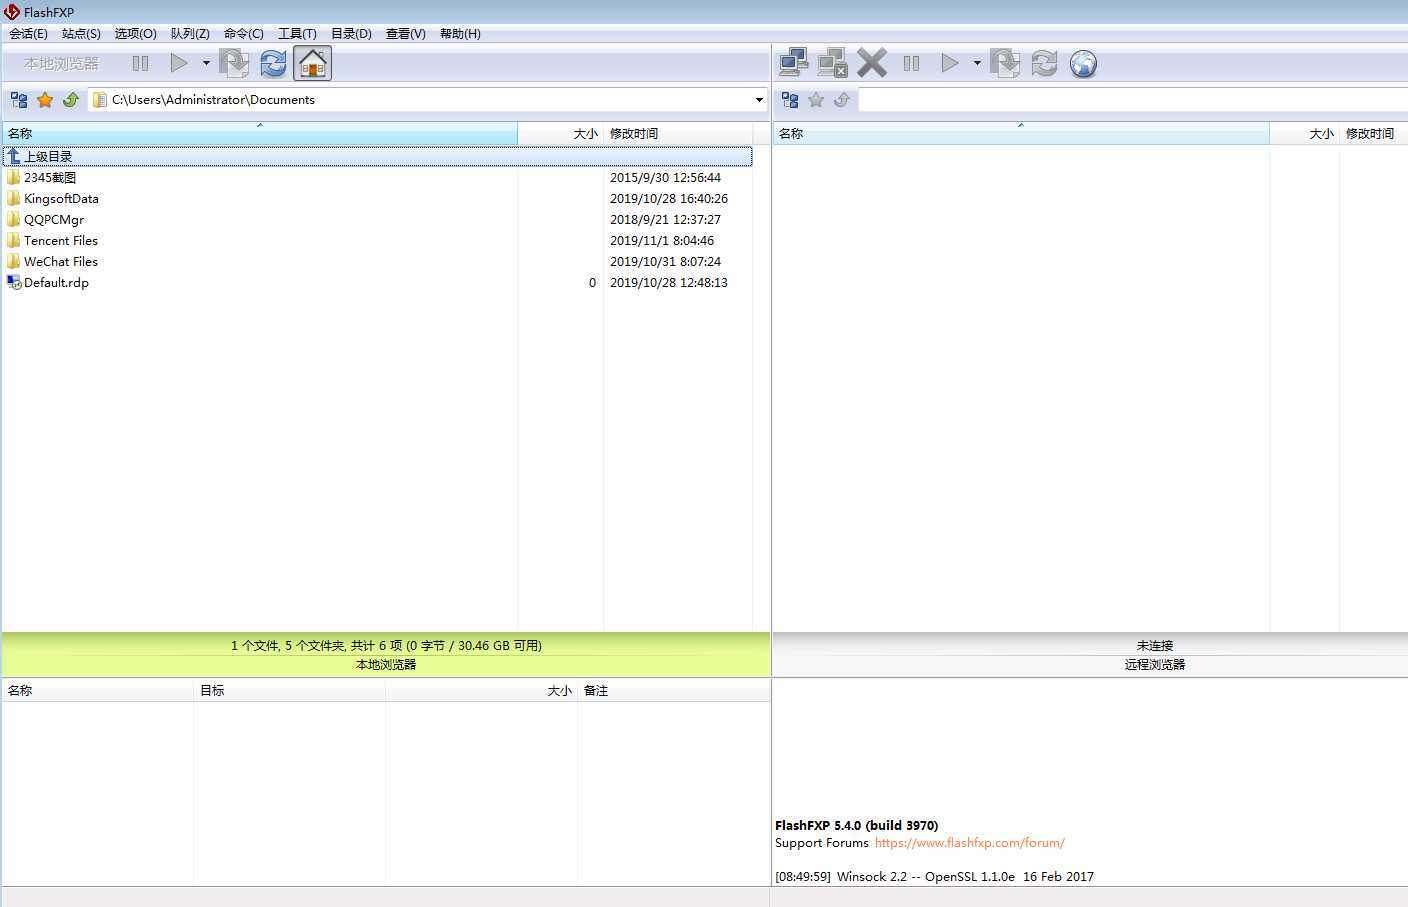Open the 站点(S) menu
Screen dimensions: 1408x907
(x=81, y=34)
